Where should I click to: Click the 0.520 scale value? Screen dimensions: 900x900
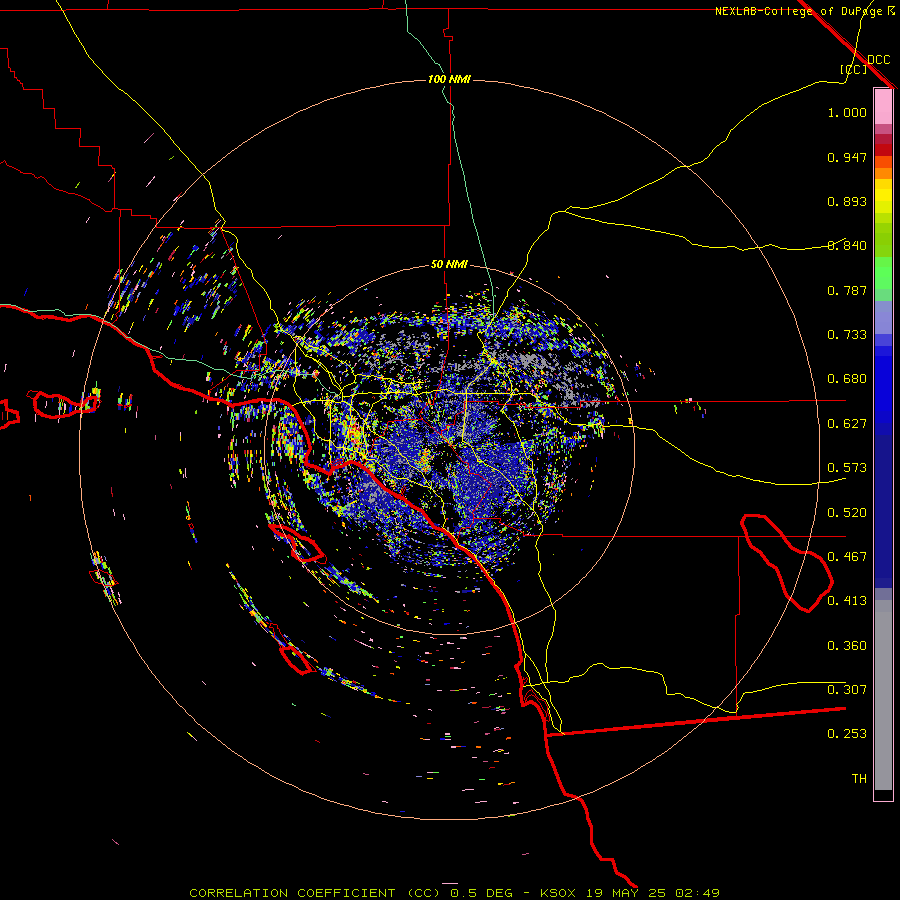[847, 513]
